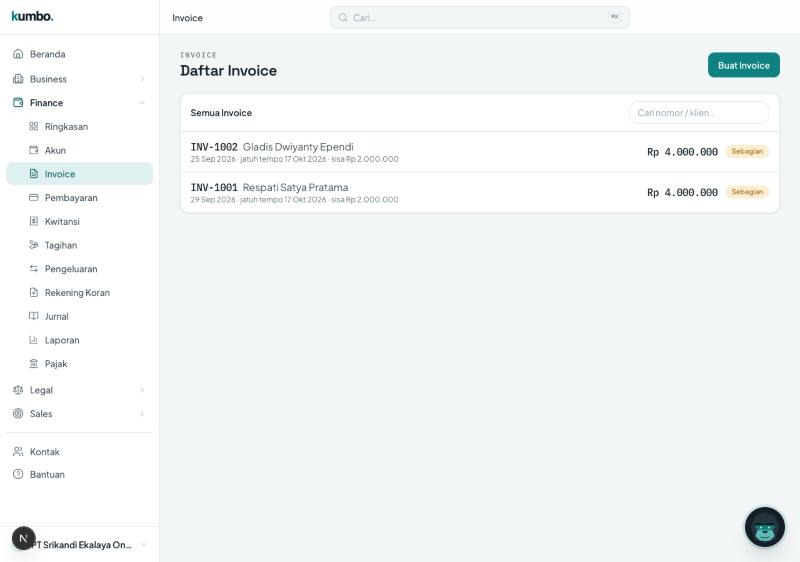
Task: Open the Bantuan help page
Action: click(x=80, y=474)
